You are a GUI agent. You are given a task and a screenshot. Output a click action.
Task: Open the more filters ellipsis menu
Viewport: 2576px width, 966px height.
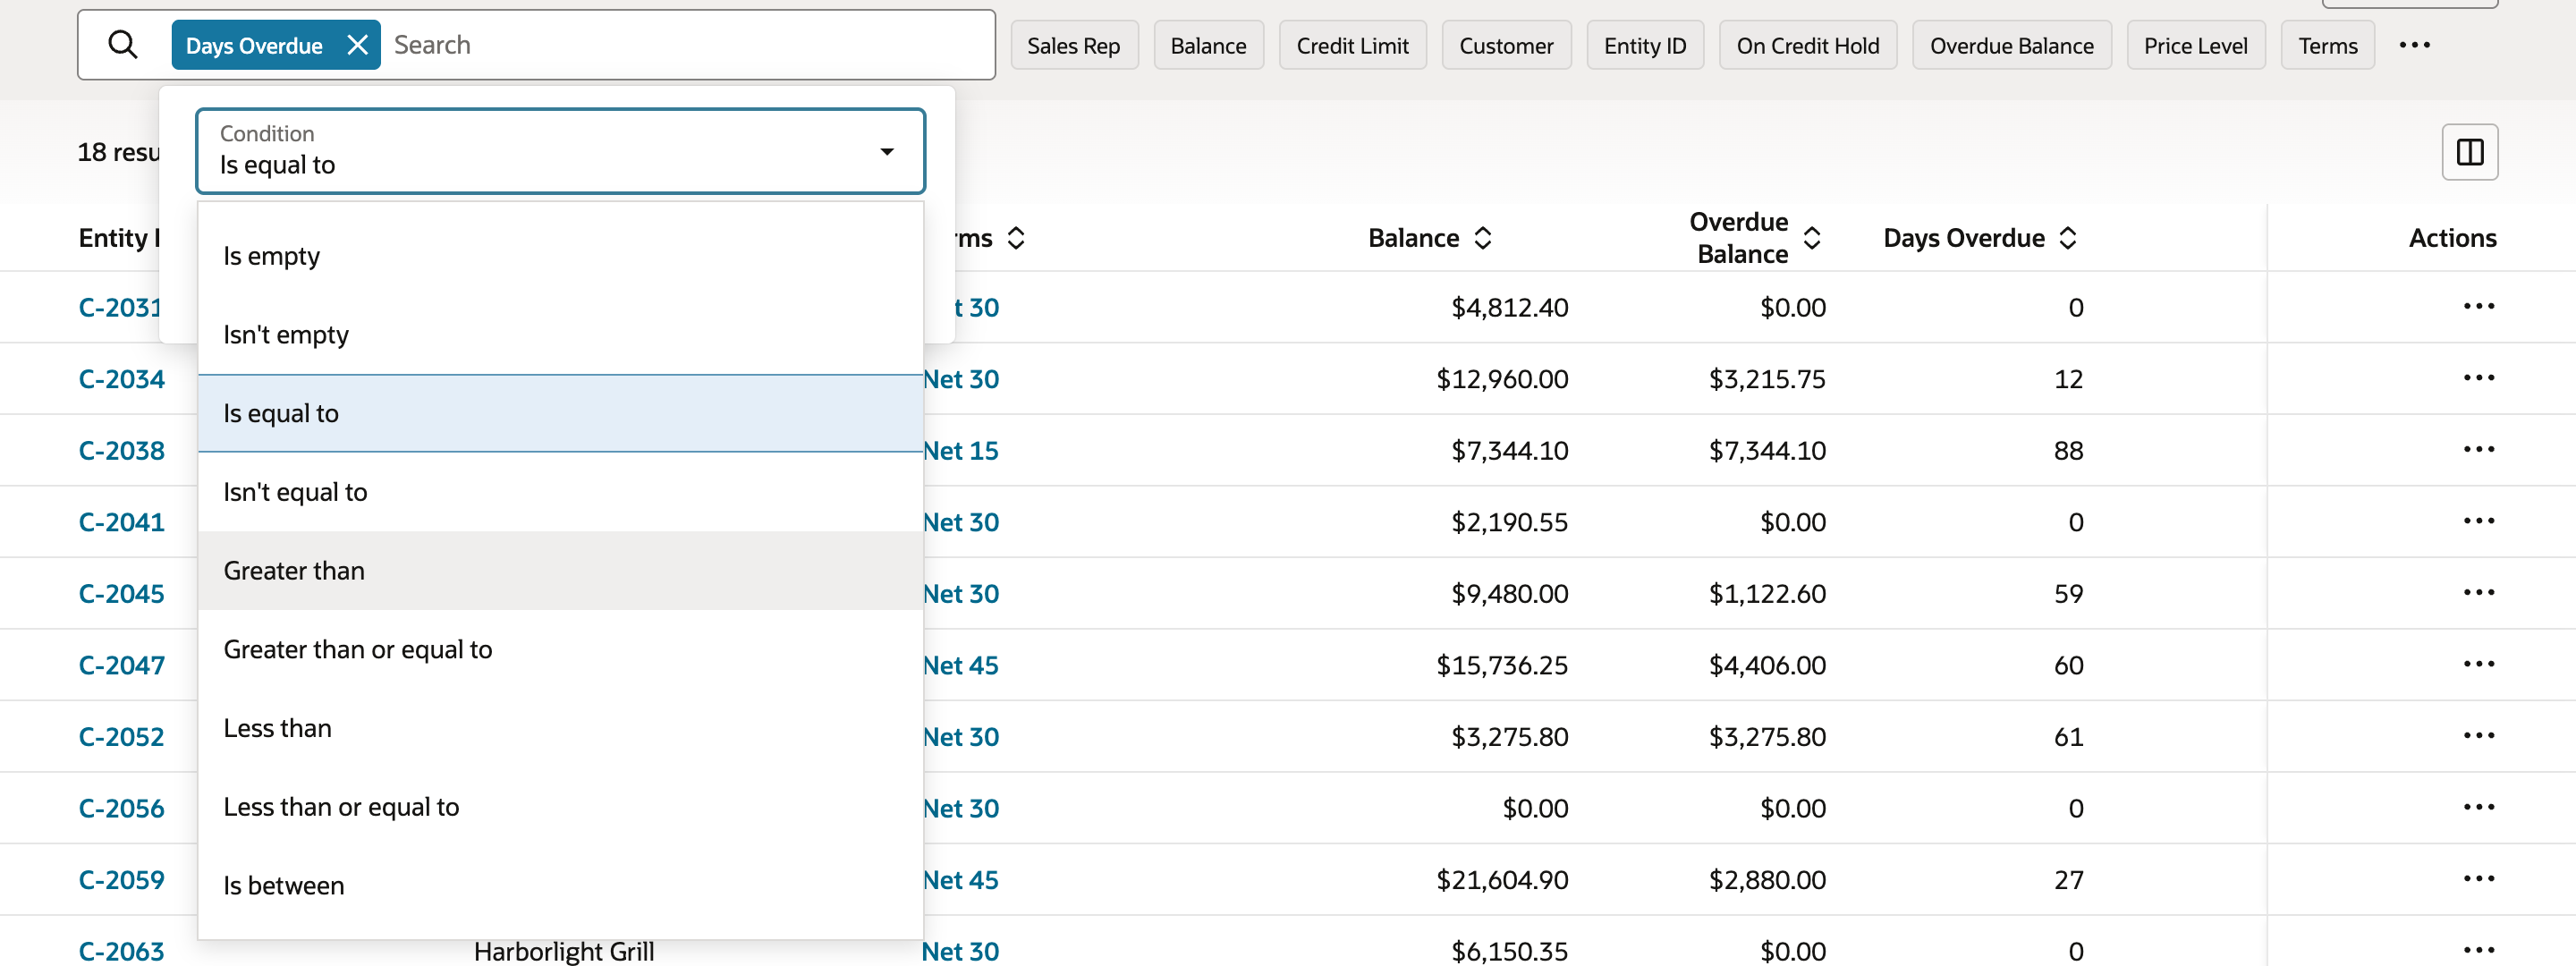2414,45
